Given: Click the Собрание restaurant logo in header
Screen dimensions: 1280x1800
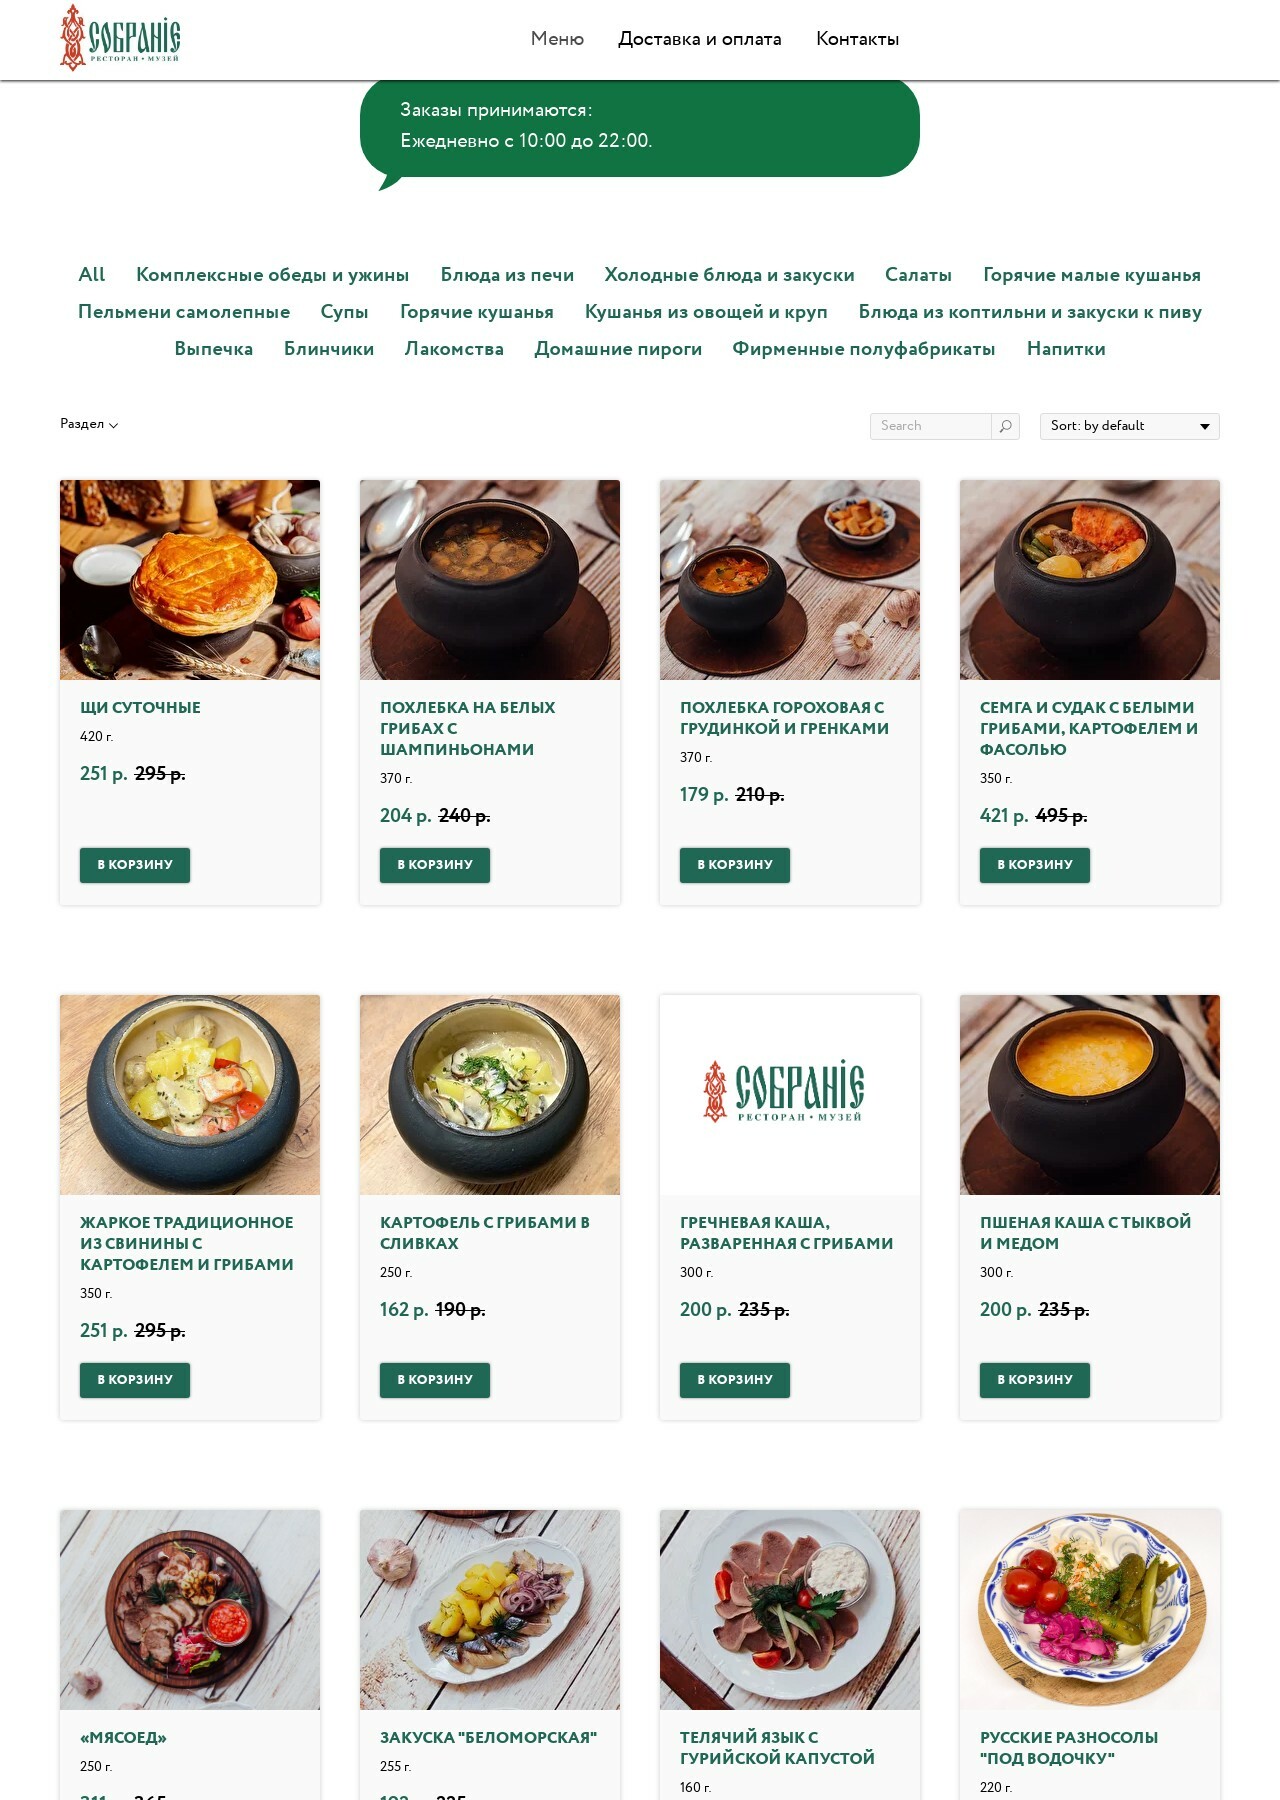Looking at the screenshot, I should pos(121,38).
